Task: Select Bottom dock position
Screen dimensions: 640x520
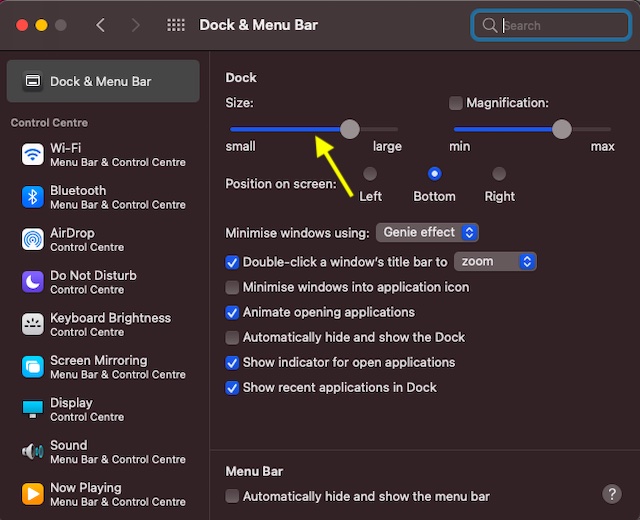Action: point(434,174)
